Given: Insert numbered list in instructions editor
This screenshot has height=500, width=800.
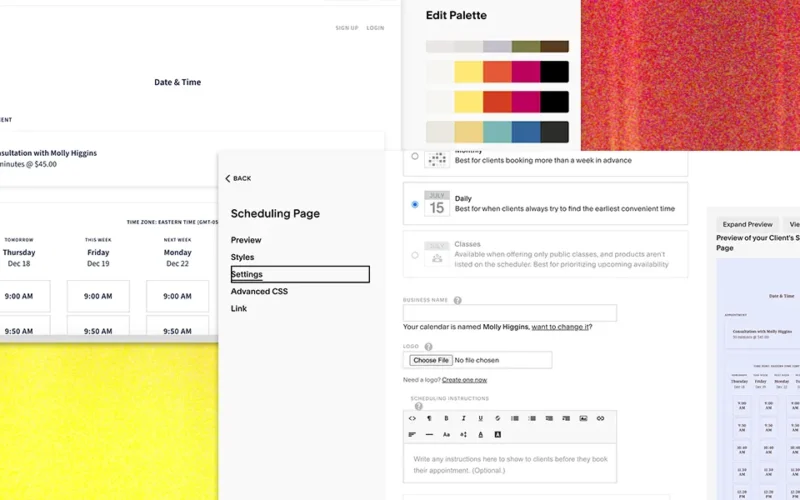Looking at the screenshot, I should [532, 418].
